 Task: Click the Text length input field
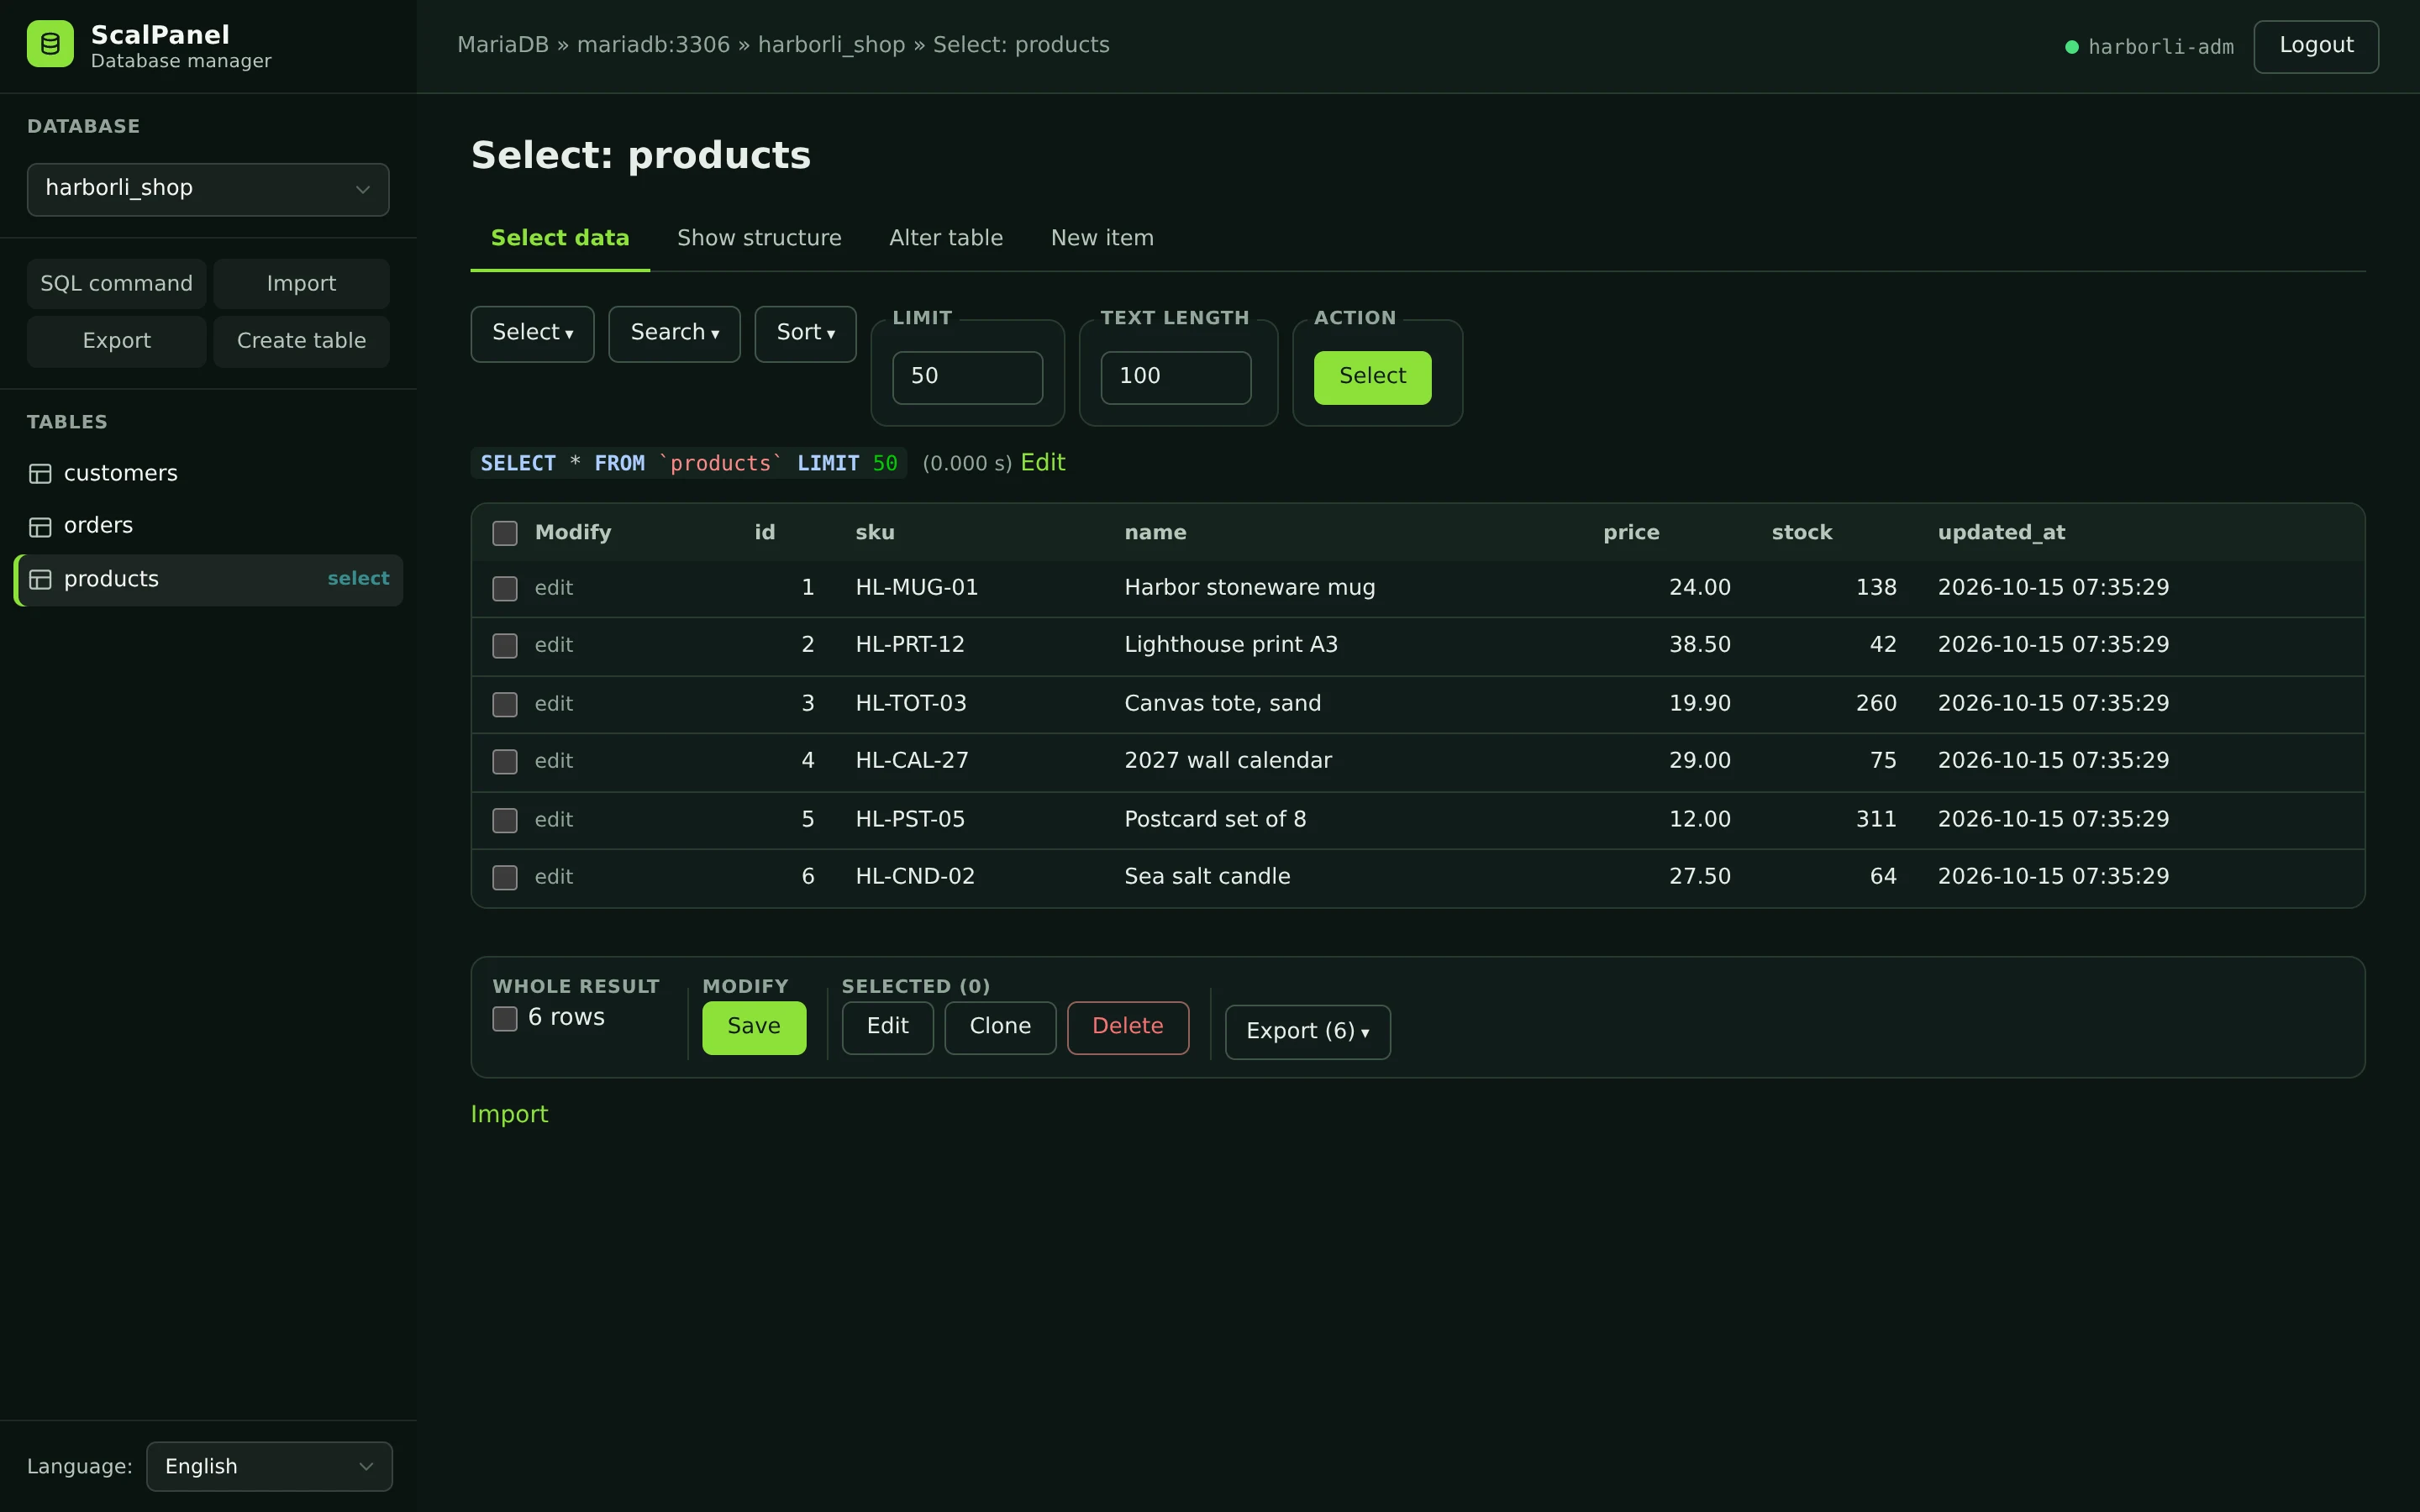coord(1175,377)
